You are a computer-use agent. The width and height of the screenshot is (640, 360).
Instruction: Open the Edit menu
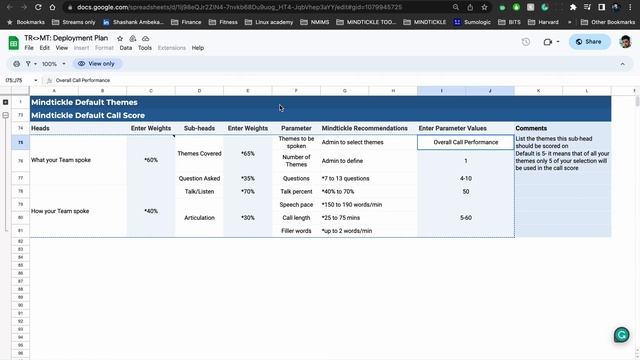point(44,48)
